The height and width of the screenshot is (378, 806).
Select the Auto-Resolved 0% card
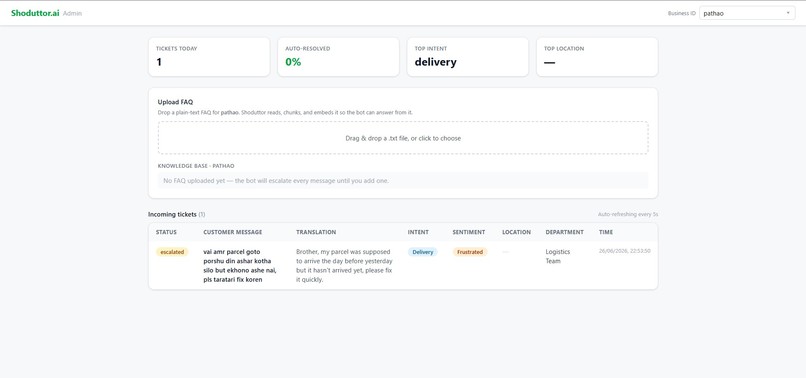click(x=338, y=57)
